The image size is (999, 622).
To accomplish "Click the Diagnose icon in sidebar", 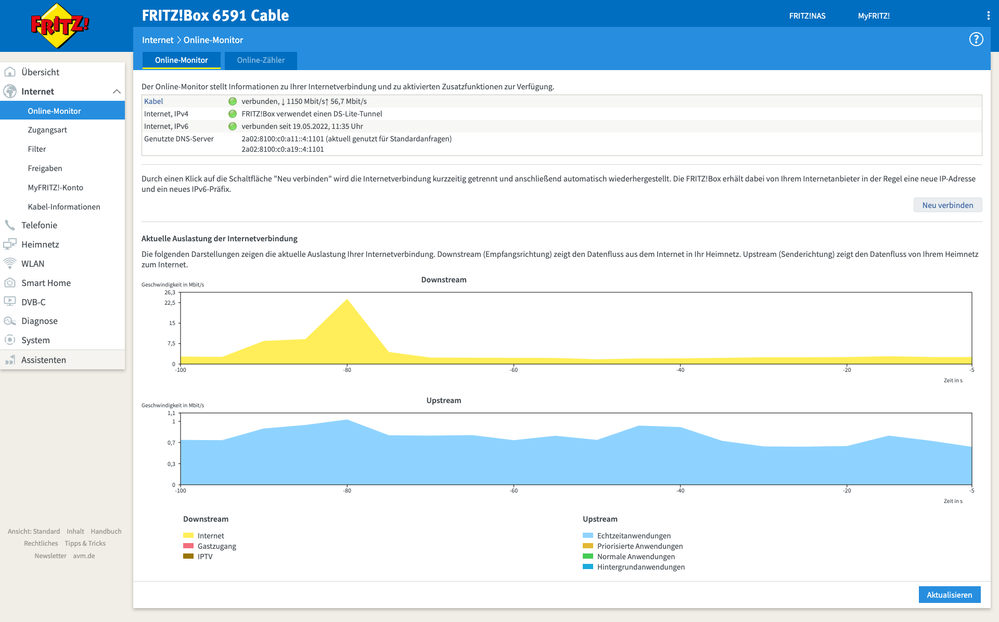I will click(x=11, y=321).
